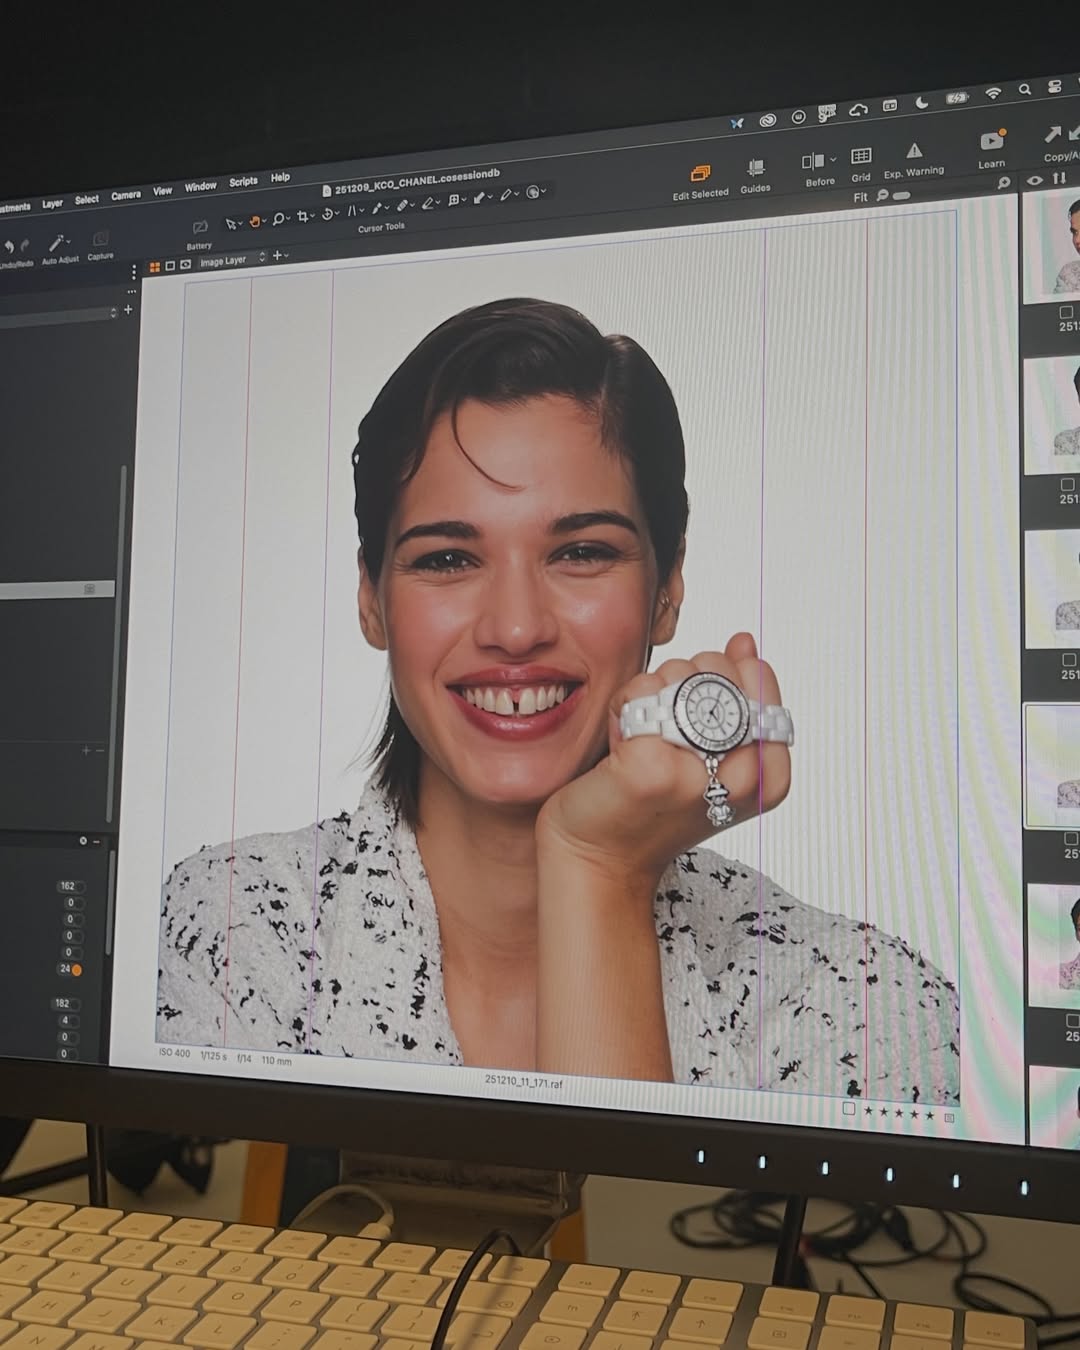Open the Camera menu

[x=125, y=196]
